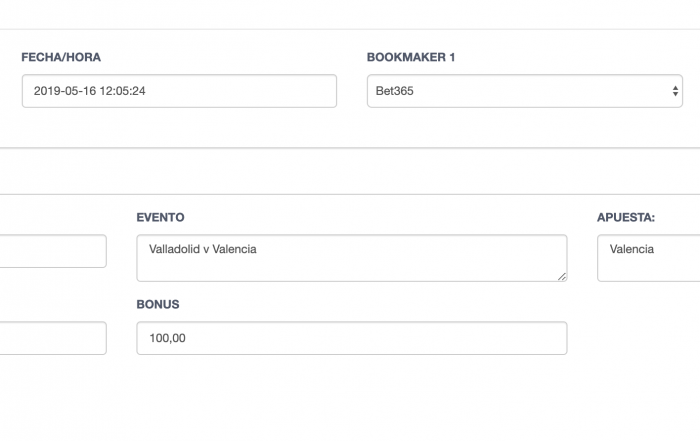Click the Bet365 text in the selector
700x441 pixels.
(395, 91)
